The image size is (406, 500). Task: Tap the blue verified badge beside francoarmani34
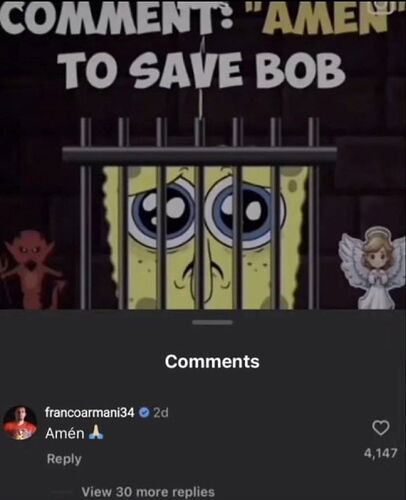pyautogui.click(x=144, y=413)
